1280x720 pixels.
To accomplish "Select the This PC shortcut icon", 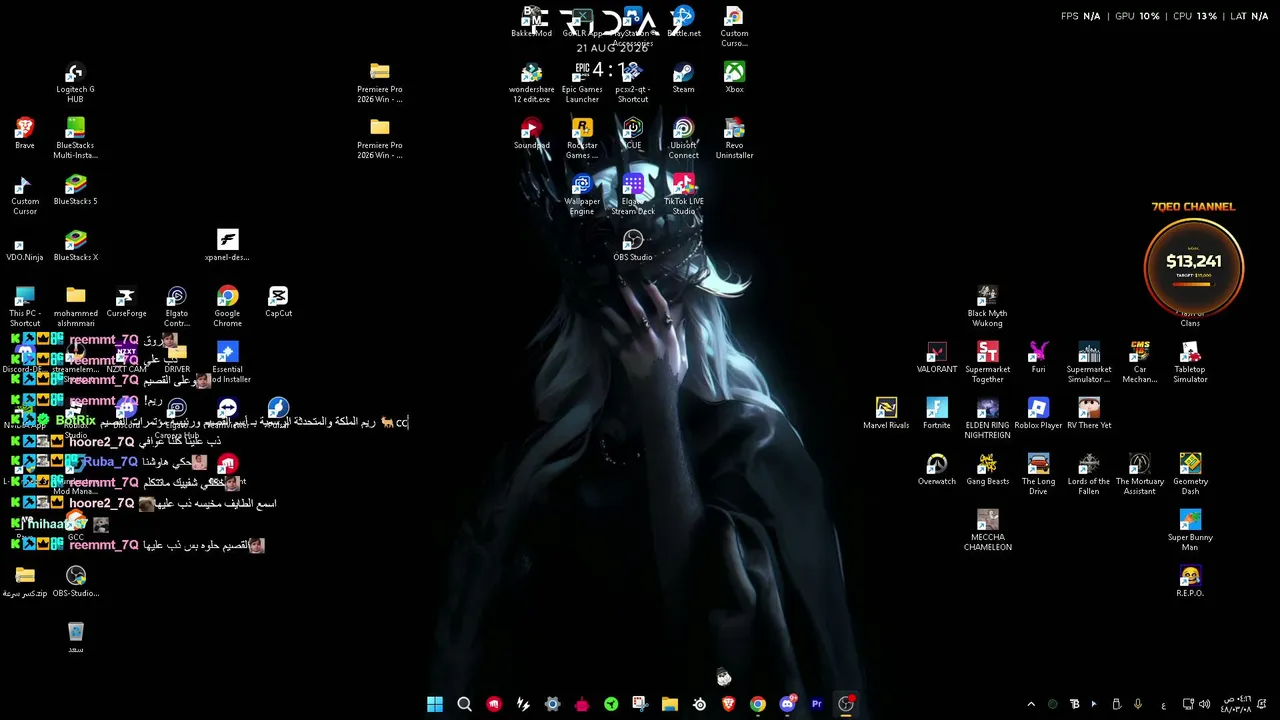I will point(25,307).
